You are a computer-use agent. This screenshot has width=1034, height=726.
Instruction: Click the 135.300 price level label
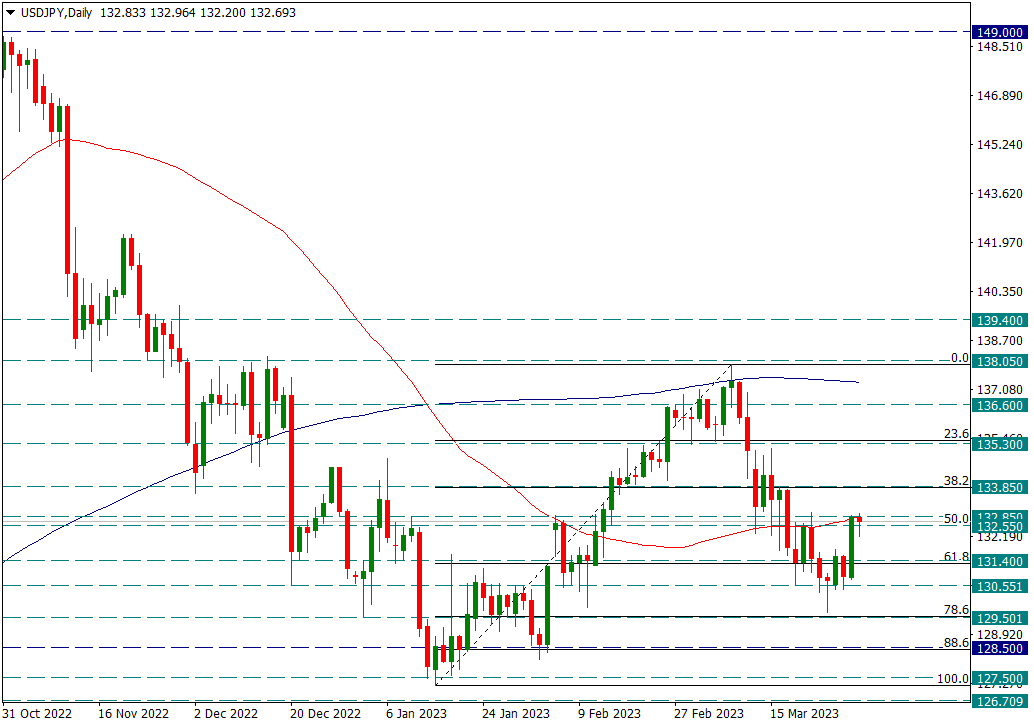1000,444
